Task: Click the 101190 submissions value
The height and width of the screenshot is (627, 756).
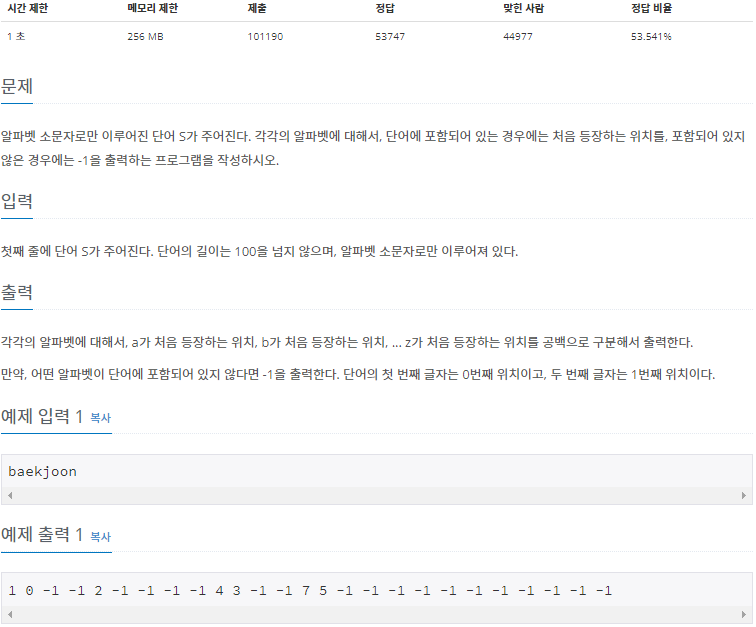Action: pos(265,37)
